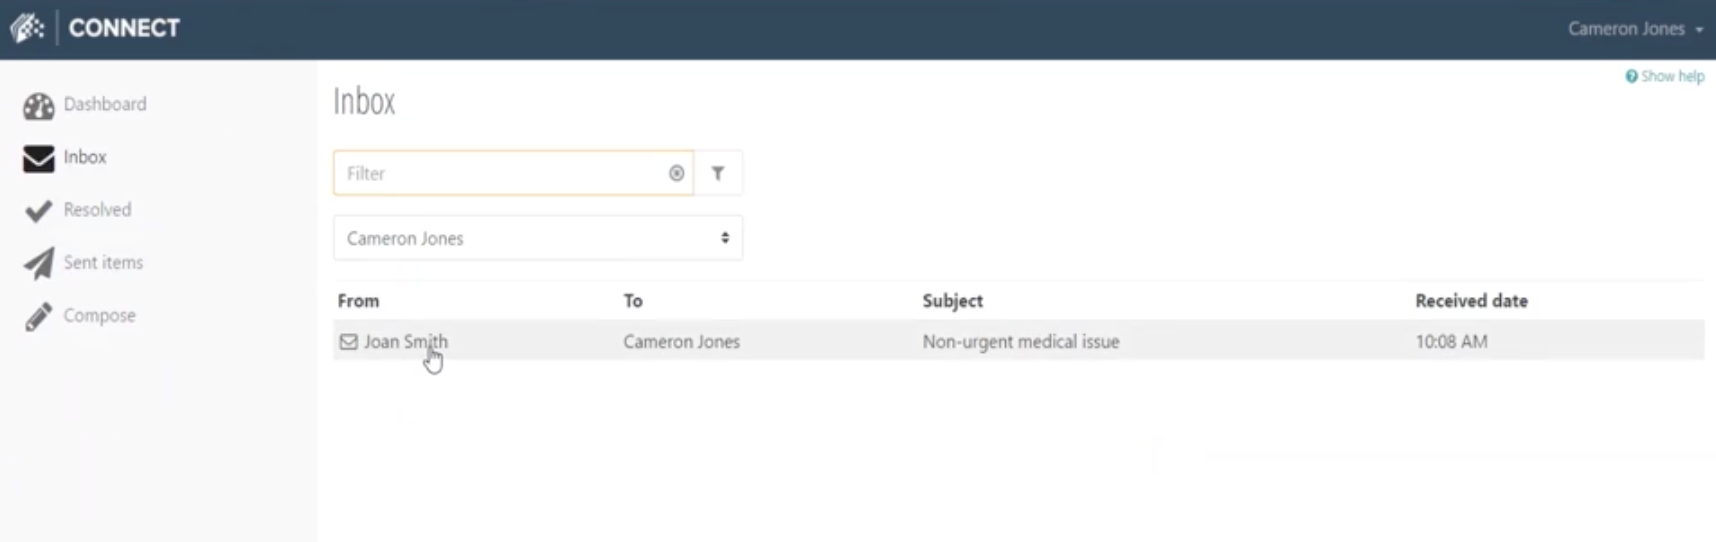Go to the Resolved menu item
This screenshot has width=1716, height=542.
coord(97,210)
